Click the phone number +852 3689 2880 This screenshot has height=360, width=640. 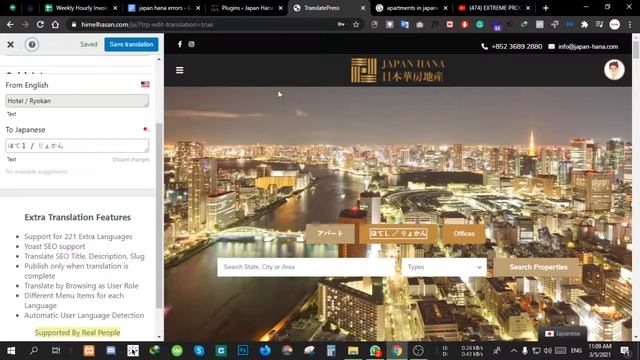tap(517, 47)
